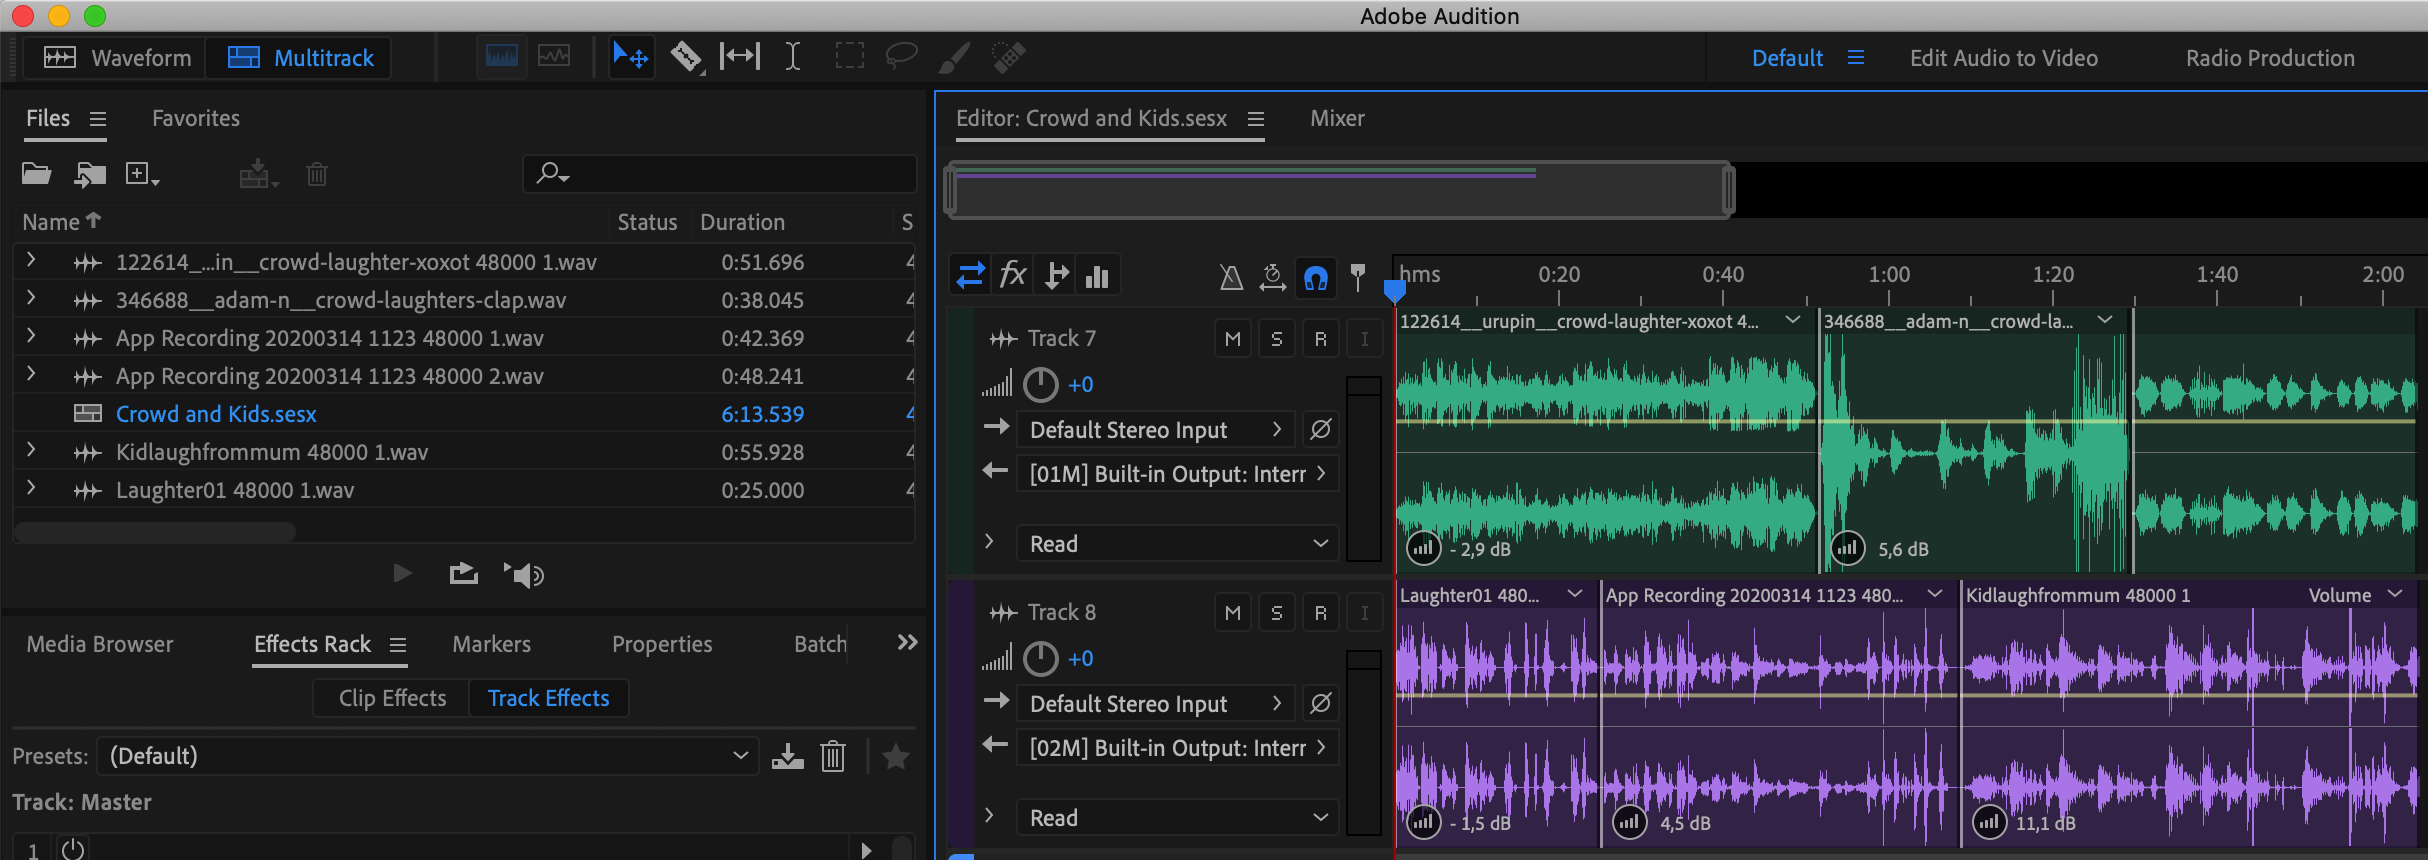Select the Clip Effects button
The height and width of the screenshot is (860, 2428).
[392, 698]
